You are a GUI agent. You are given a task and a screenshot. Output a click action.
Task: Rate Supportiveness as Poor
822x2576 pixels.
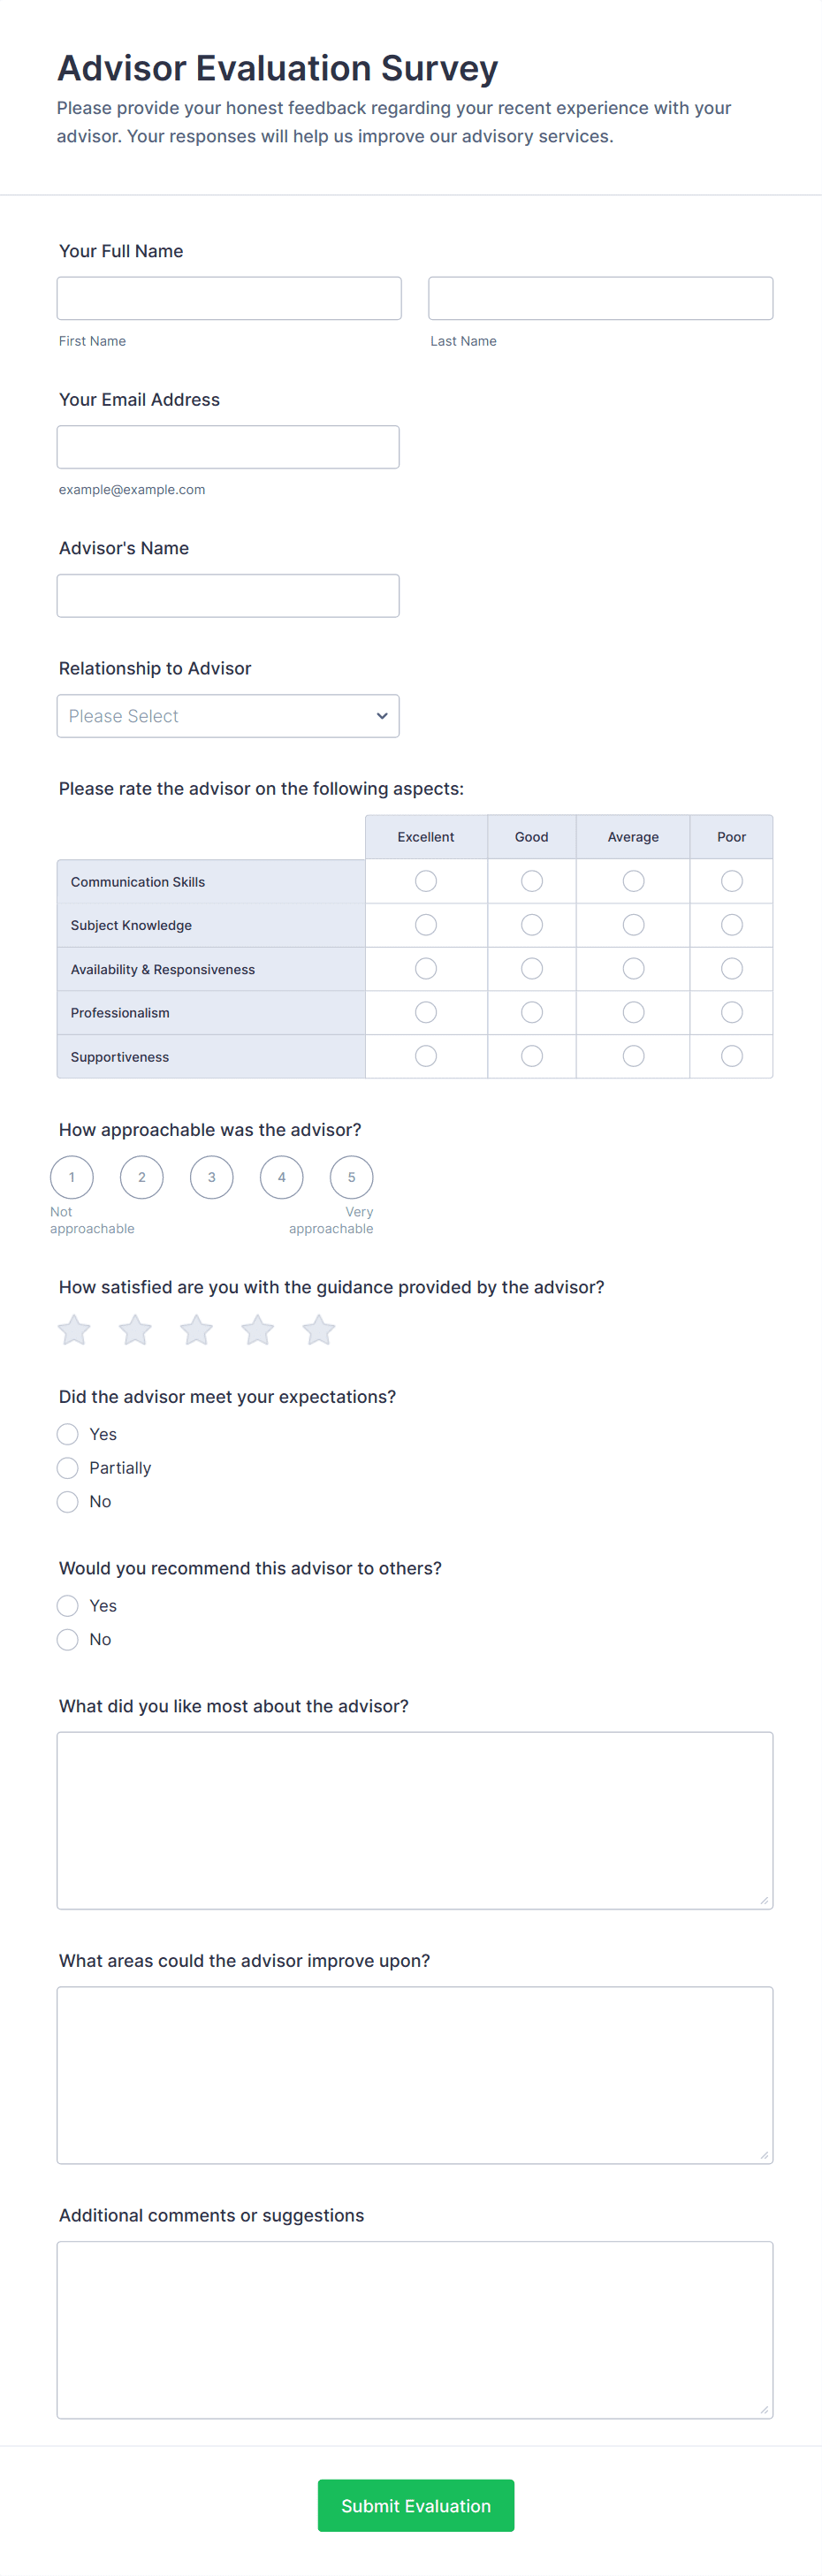732,1056
